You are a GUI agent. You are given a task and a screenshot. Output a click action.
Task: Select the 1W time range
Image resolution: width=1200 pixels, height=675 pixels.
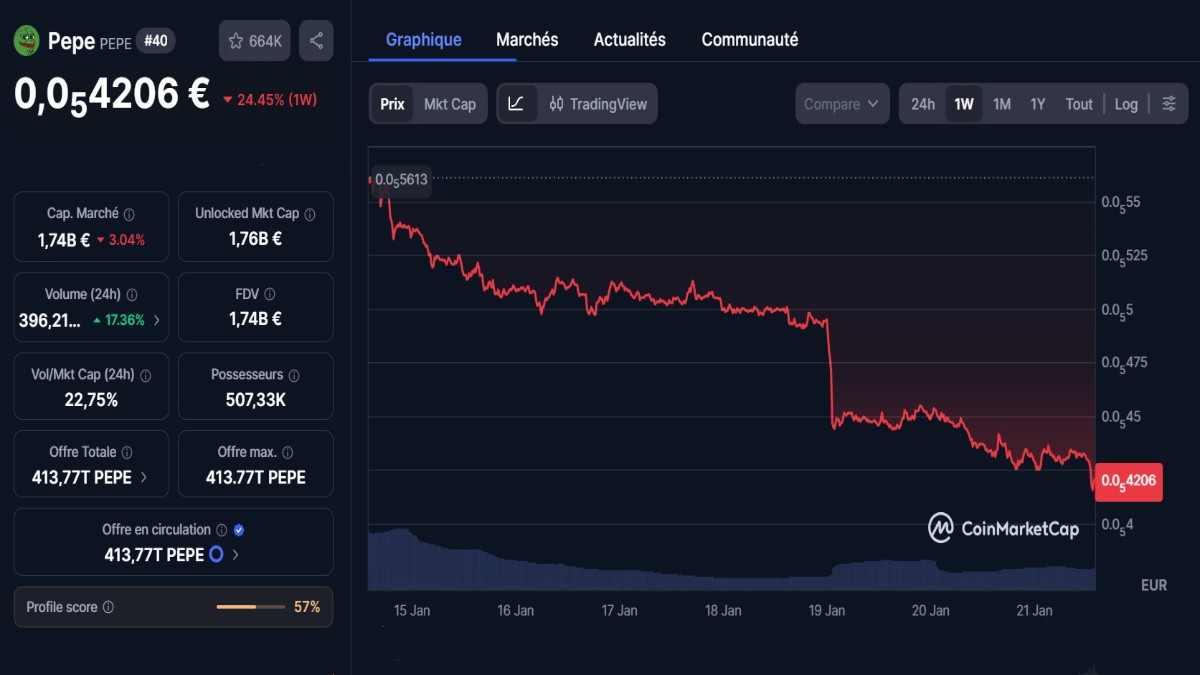click(964, 104)
